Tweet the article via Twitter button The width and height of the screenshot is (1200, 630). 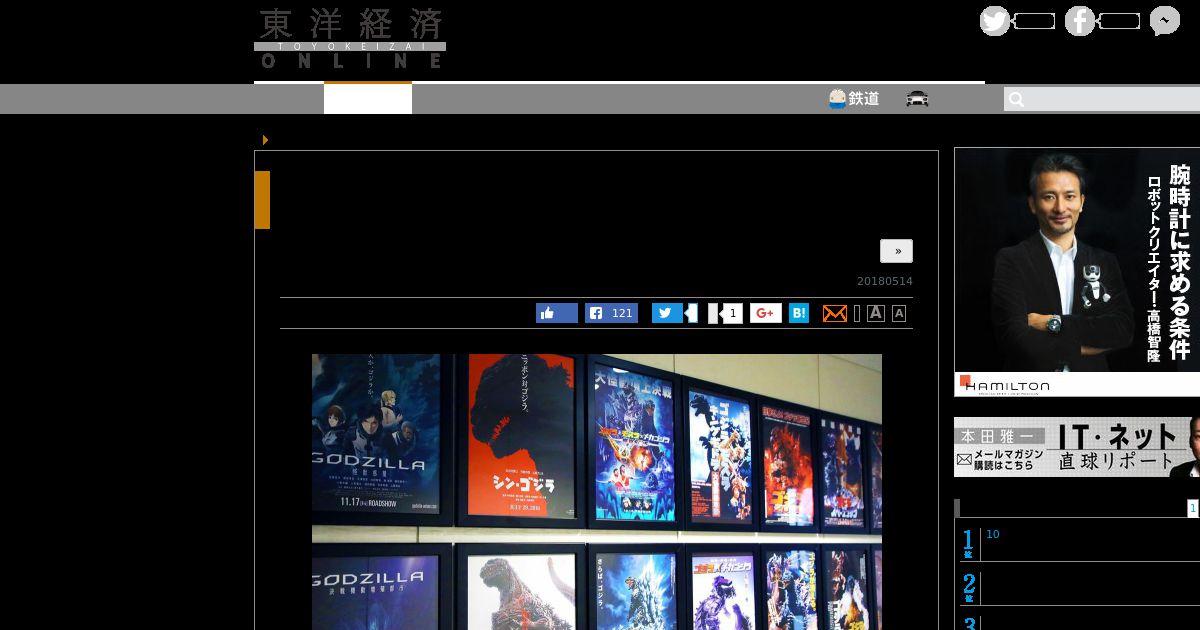[x=667, y=313]
